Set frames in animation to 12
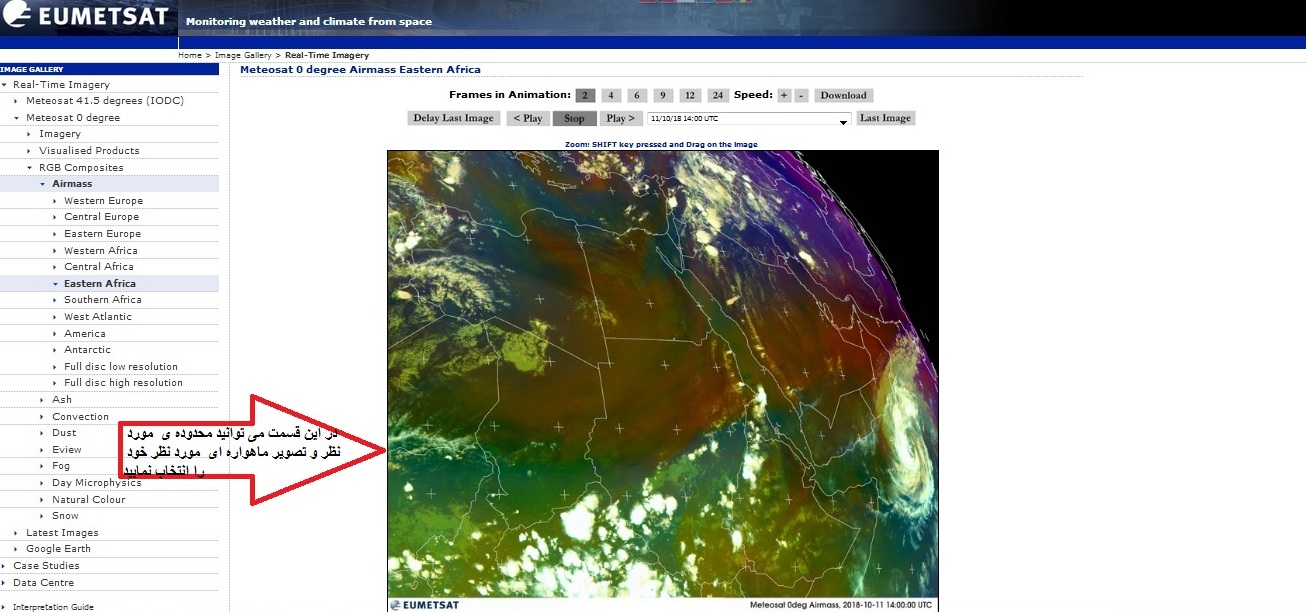1306x612 pixels. 689,96
